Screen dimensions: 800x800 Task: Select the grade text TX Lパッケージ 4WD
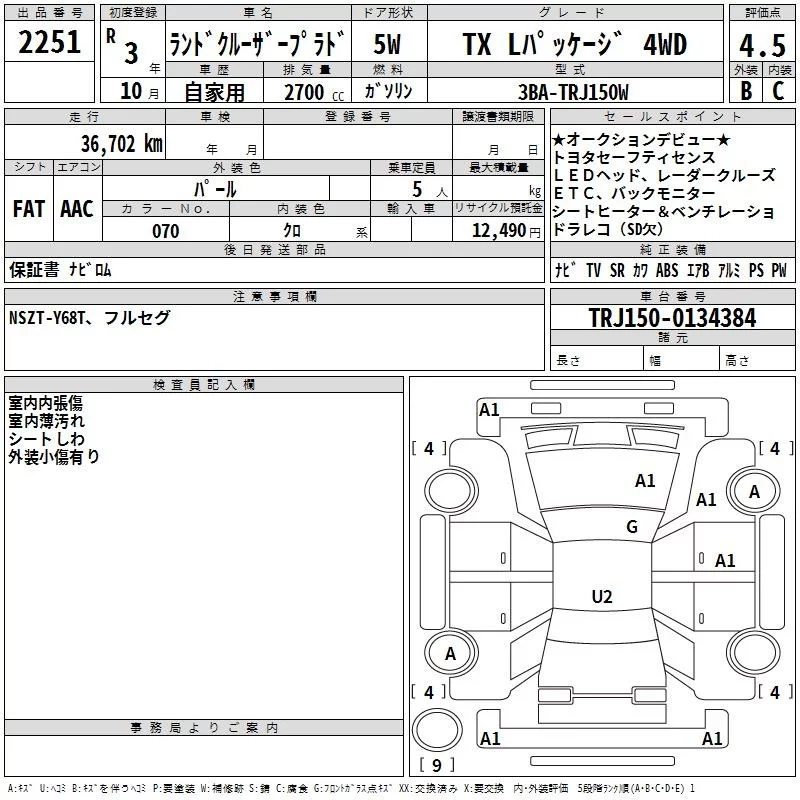click(x=574, y=44)
